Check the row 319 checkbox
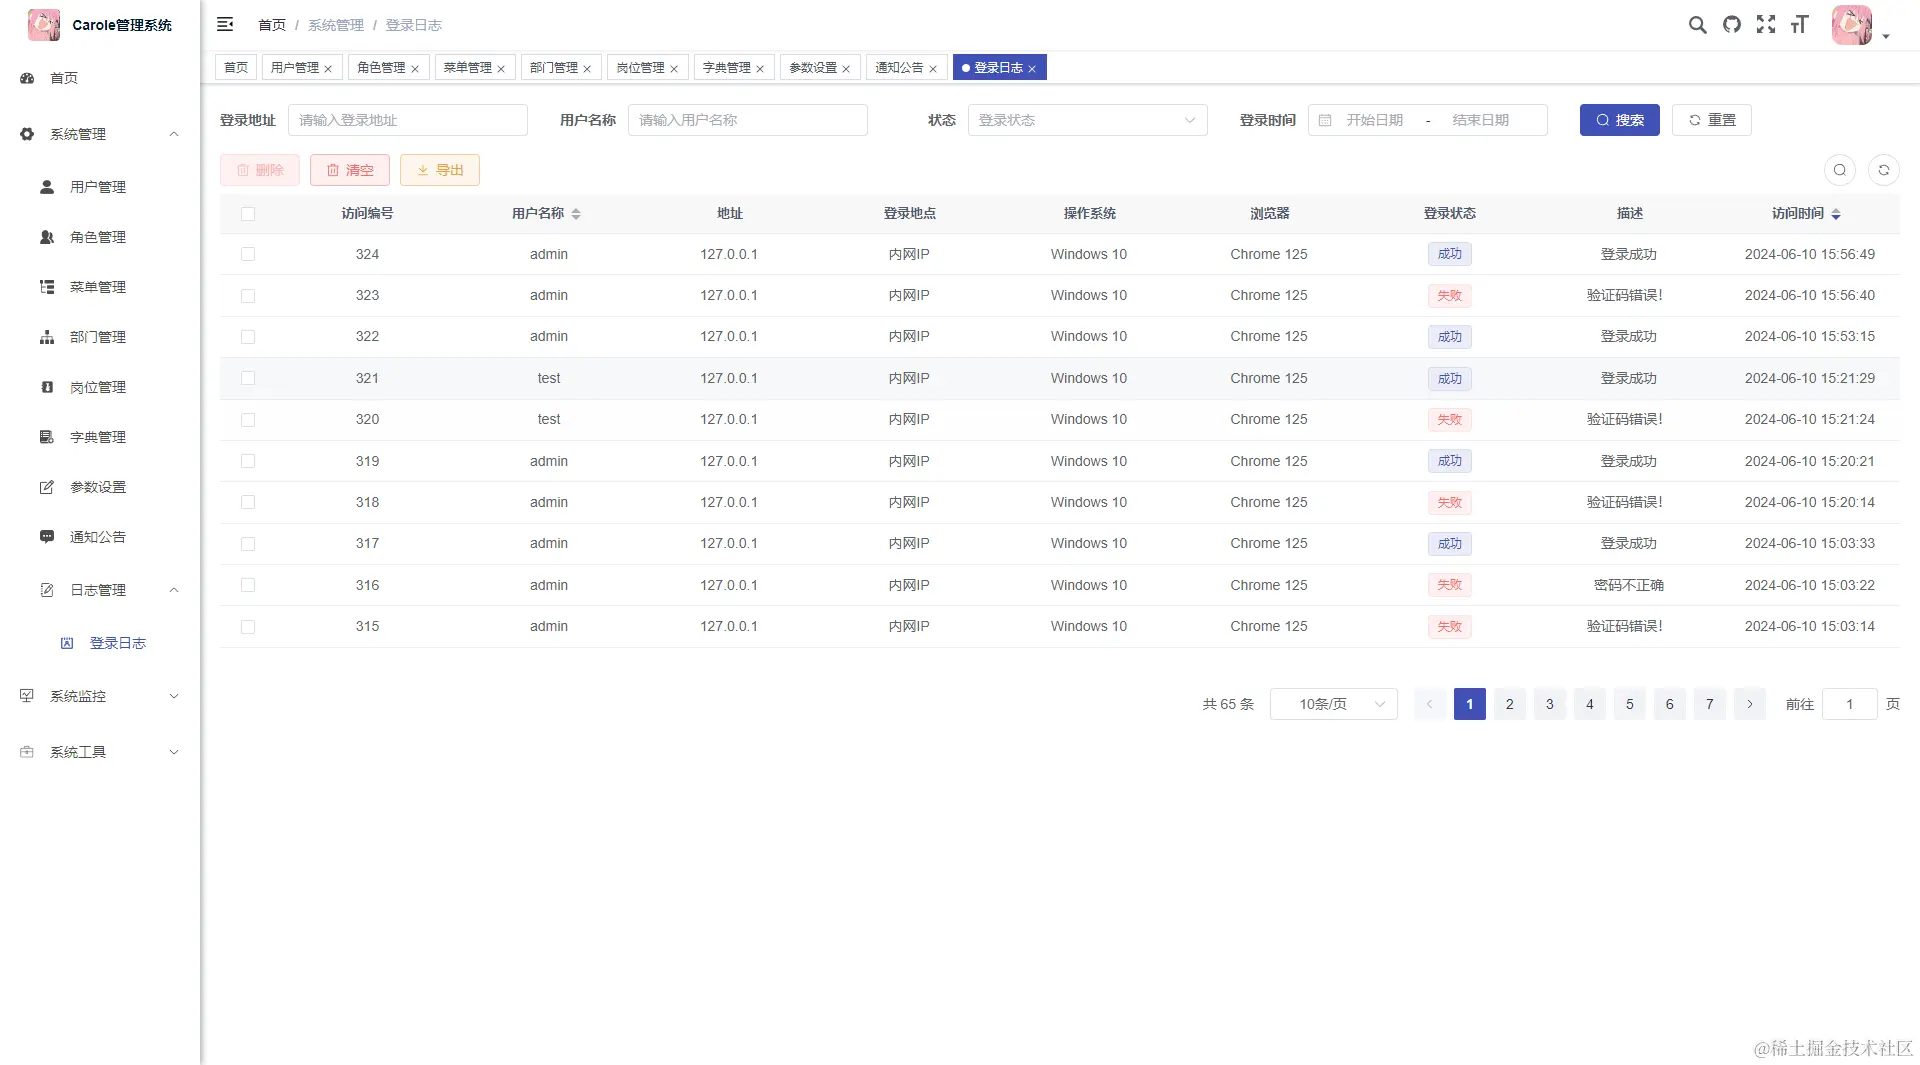Viewport: 1920px width, 1065px height. (x=248, y=461)
